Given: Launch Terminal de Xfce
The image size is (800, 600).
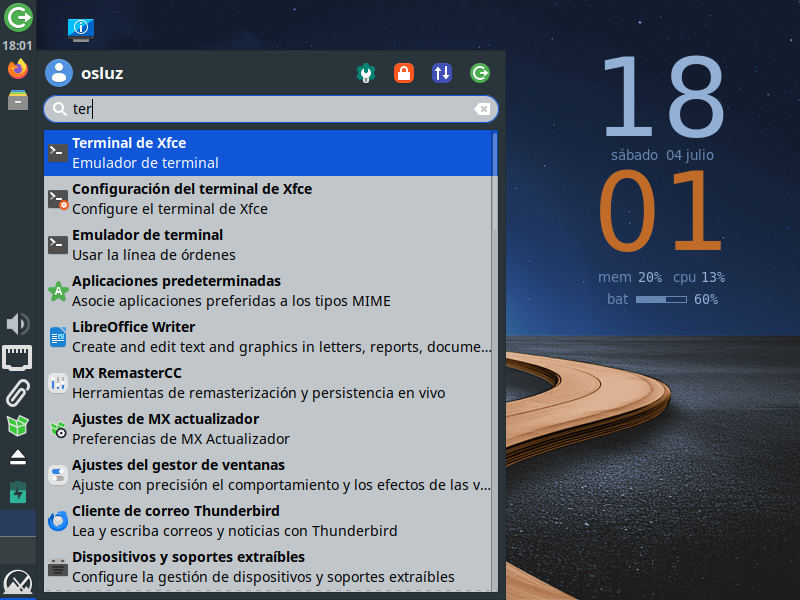Looking at the screenshot, I should tap(268, 153).
